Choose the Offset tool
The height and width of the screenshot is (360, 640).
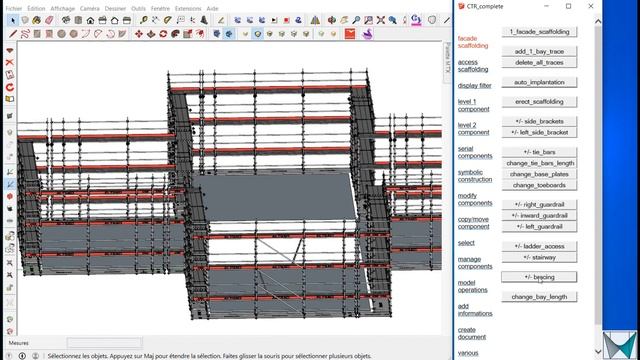point(200,34)
